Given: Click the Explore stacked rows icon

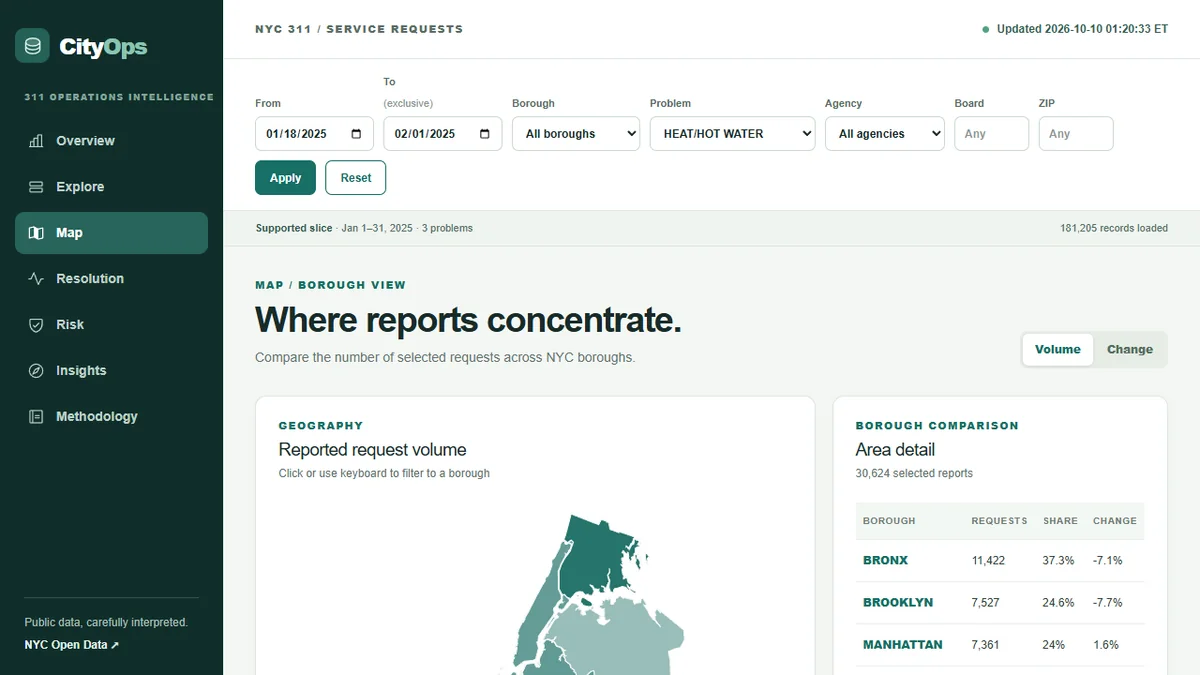Looking at the screenshot, I should pyautogui.click(x=36, y=187).
